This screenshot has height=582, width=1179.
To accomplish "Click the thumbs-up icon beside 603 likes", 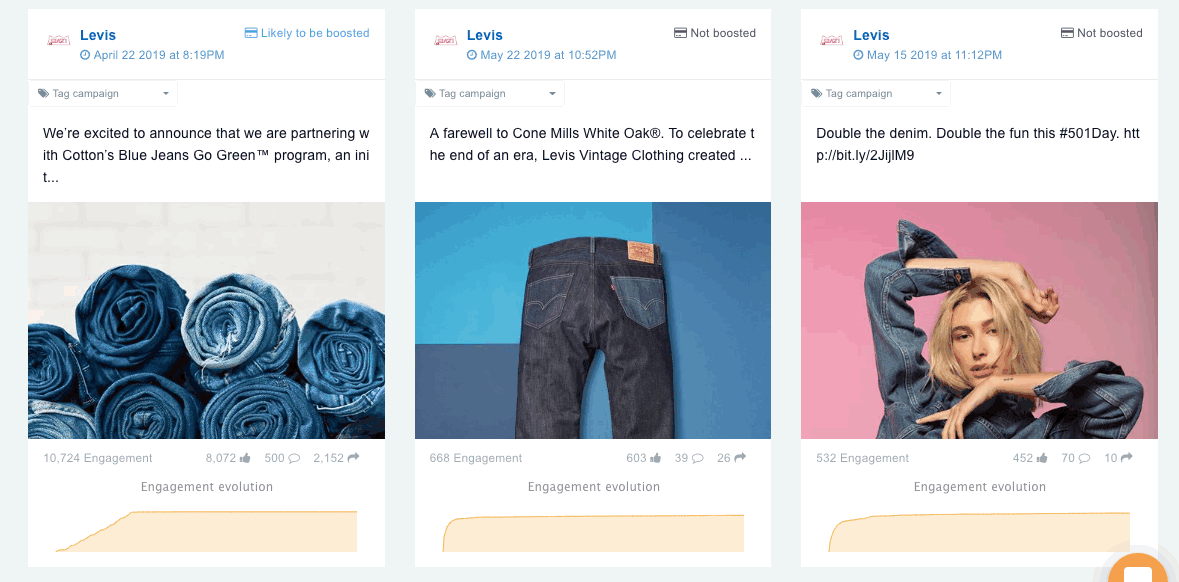I will point(656,458).
